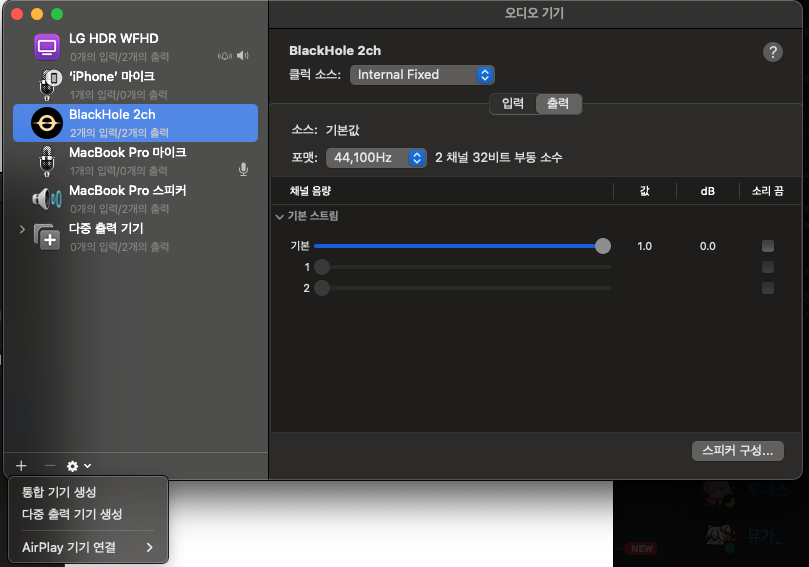Open the 클럭 소스 Internal Fixed dropdown
This screenshot has width=809, height=567.
click(422, 75)
